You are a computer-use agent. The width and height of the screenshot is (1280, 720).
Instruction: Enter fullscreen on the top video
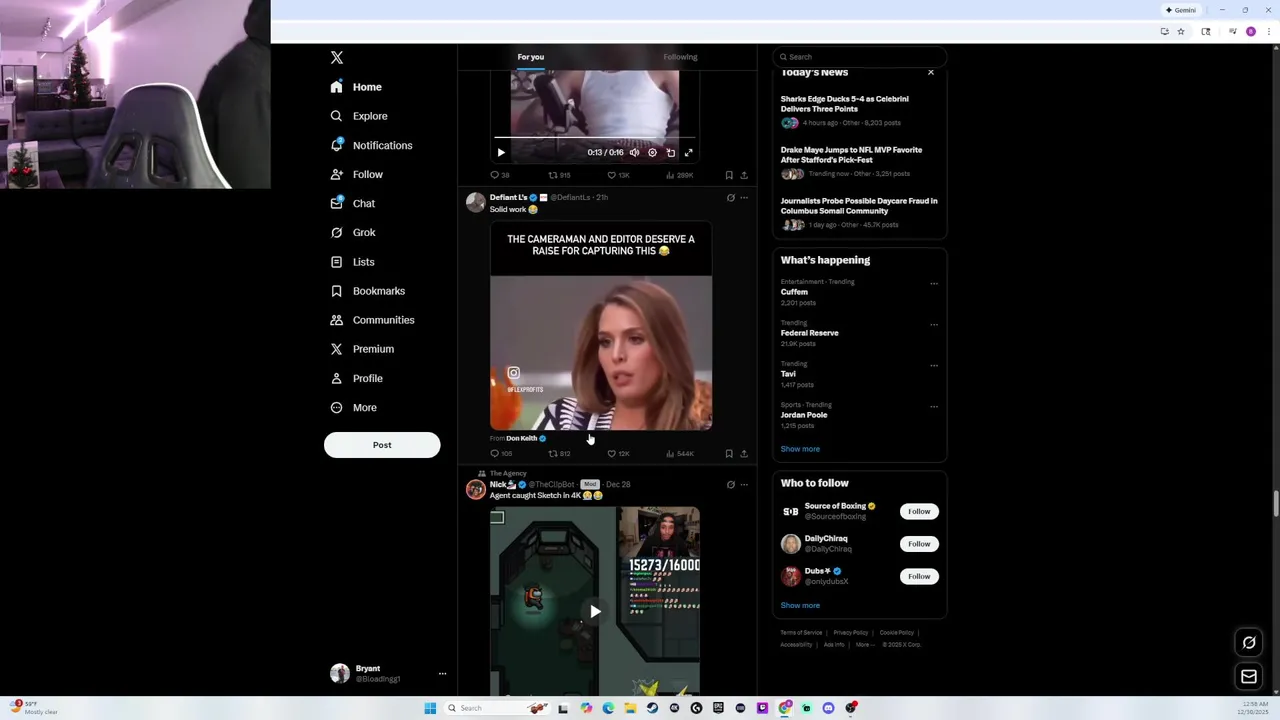(689, 153)
